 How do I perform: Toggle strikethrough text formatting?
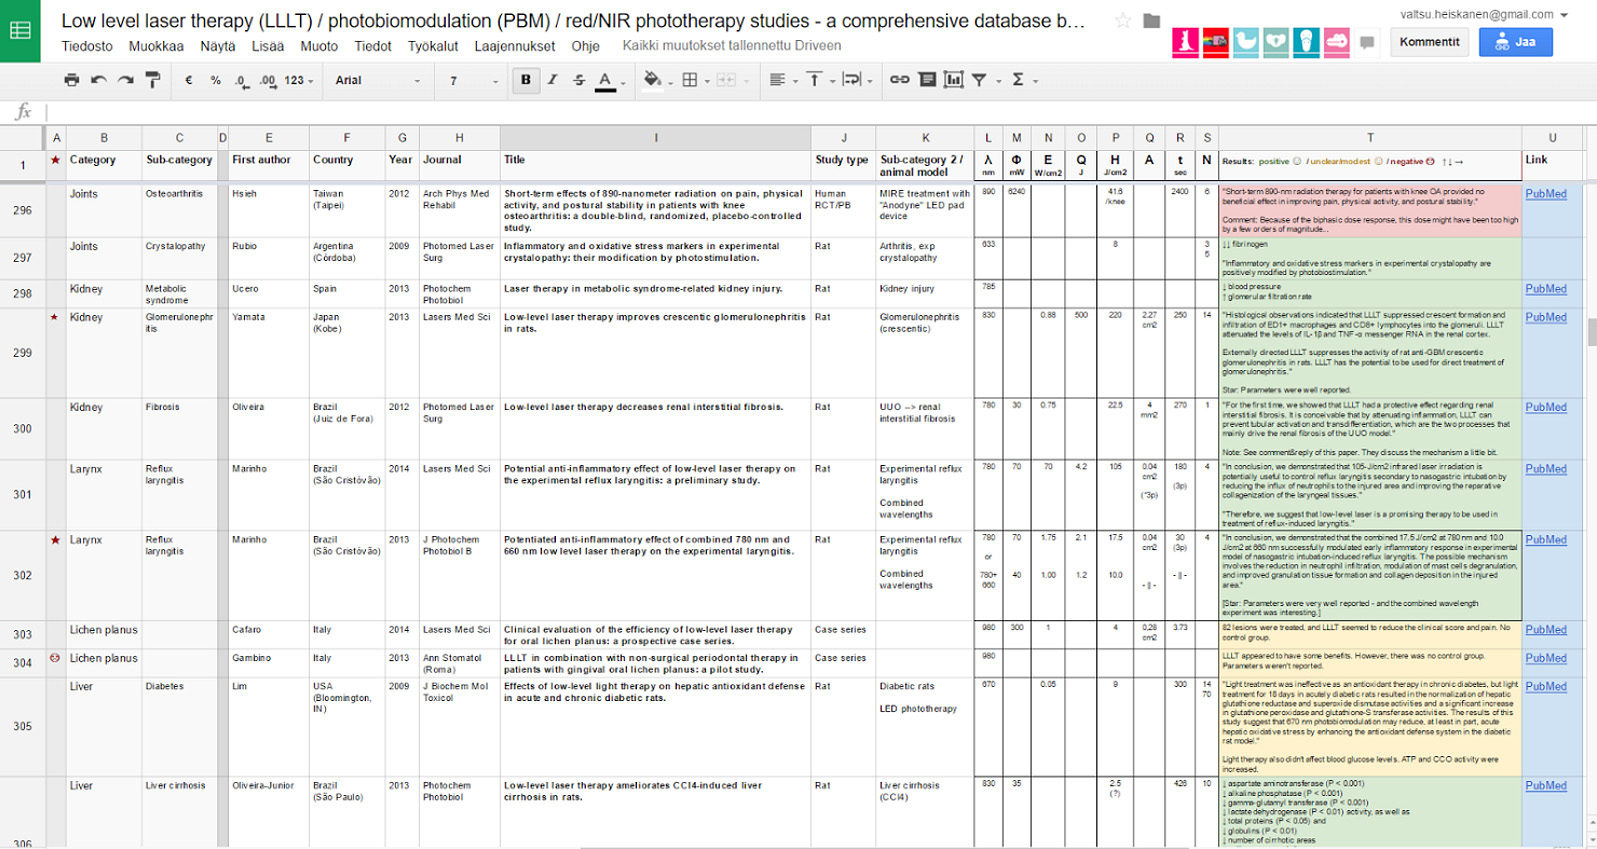coord(579,80)
